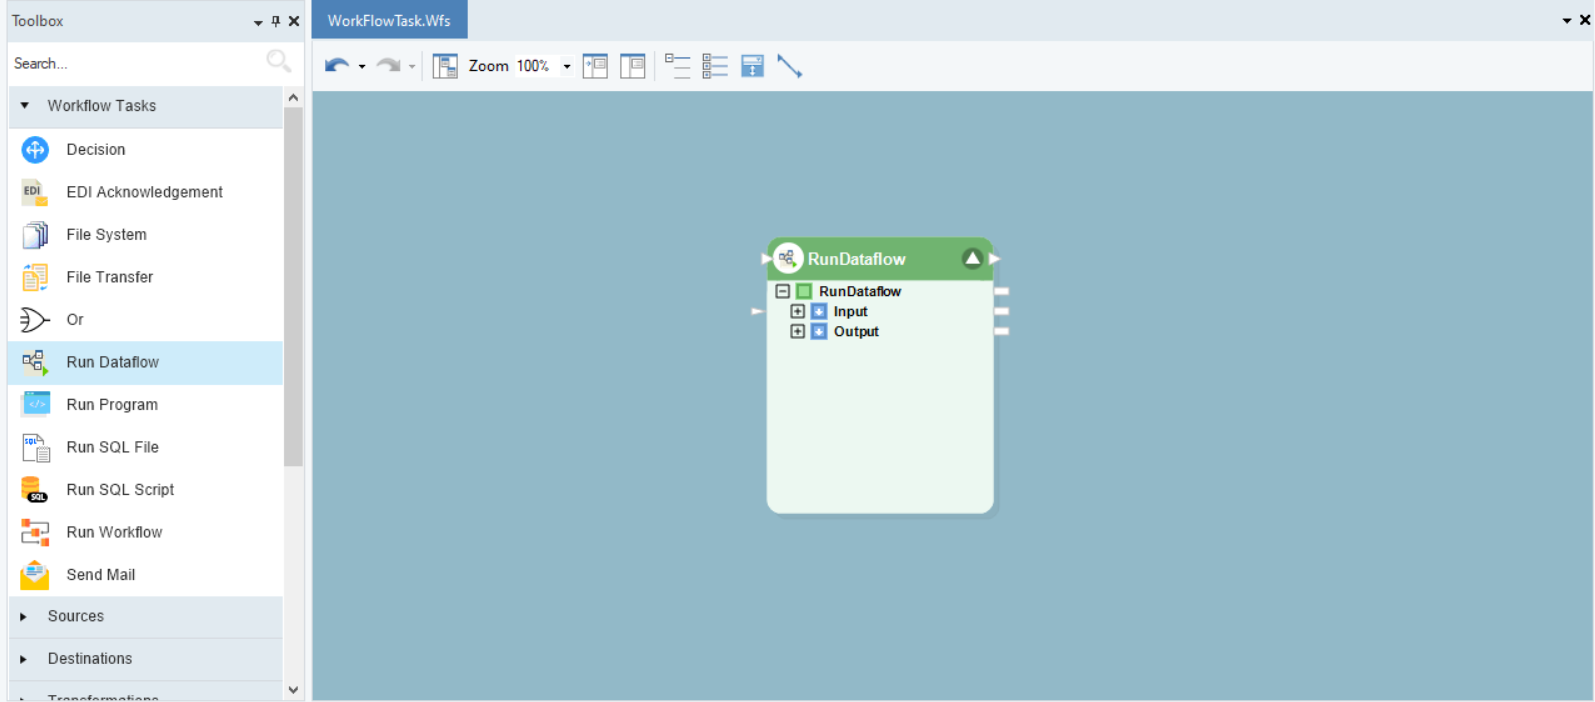
Task: Click the Send Mail envelope icon
Action: click(x=35, y=575)
